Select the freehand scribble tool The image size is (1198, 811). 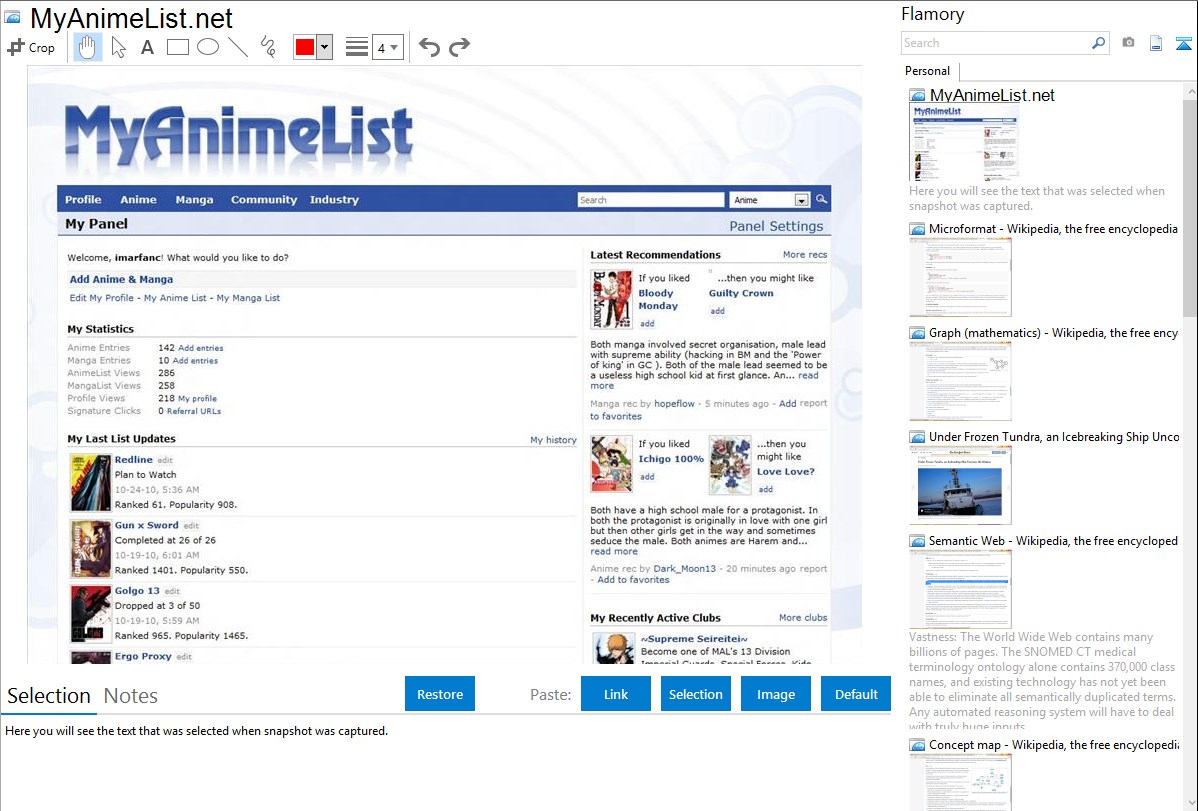click(268, 47)
